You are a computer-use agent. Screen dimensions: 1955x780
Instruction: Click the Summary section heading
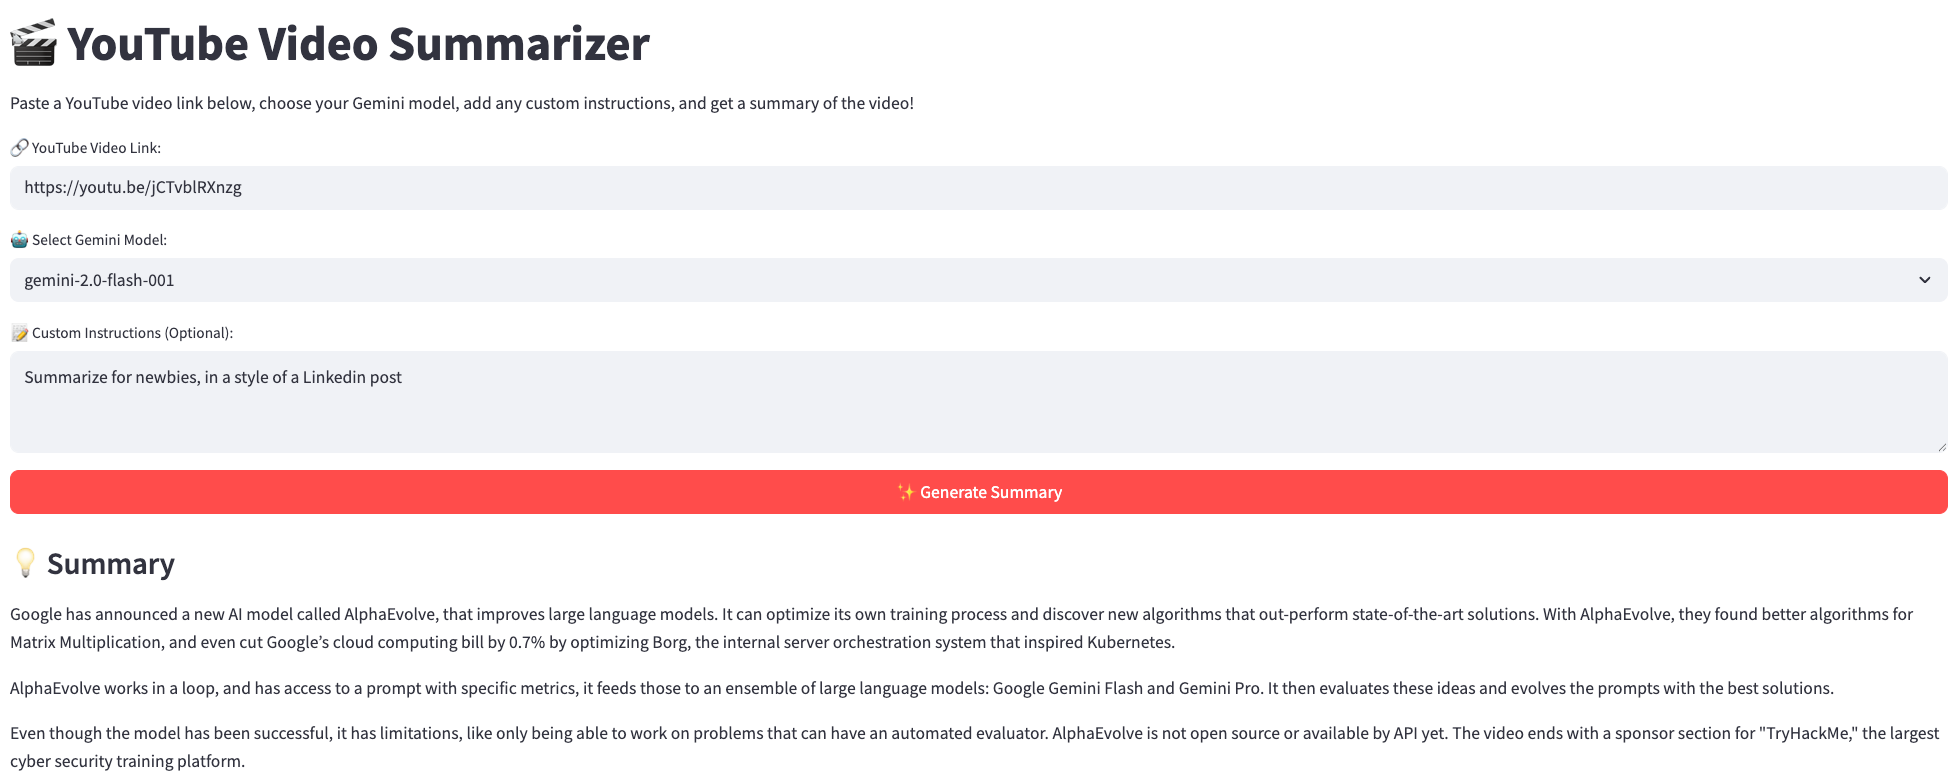111,564
